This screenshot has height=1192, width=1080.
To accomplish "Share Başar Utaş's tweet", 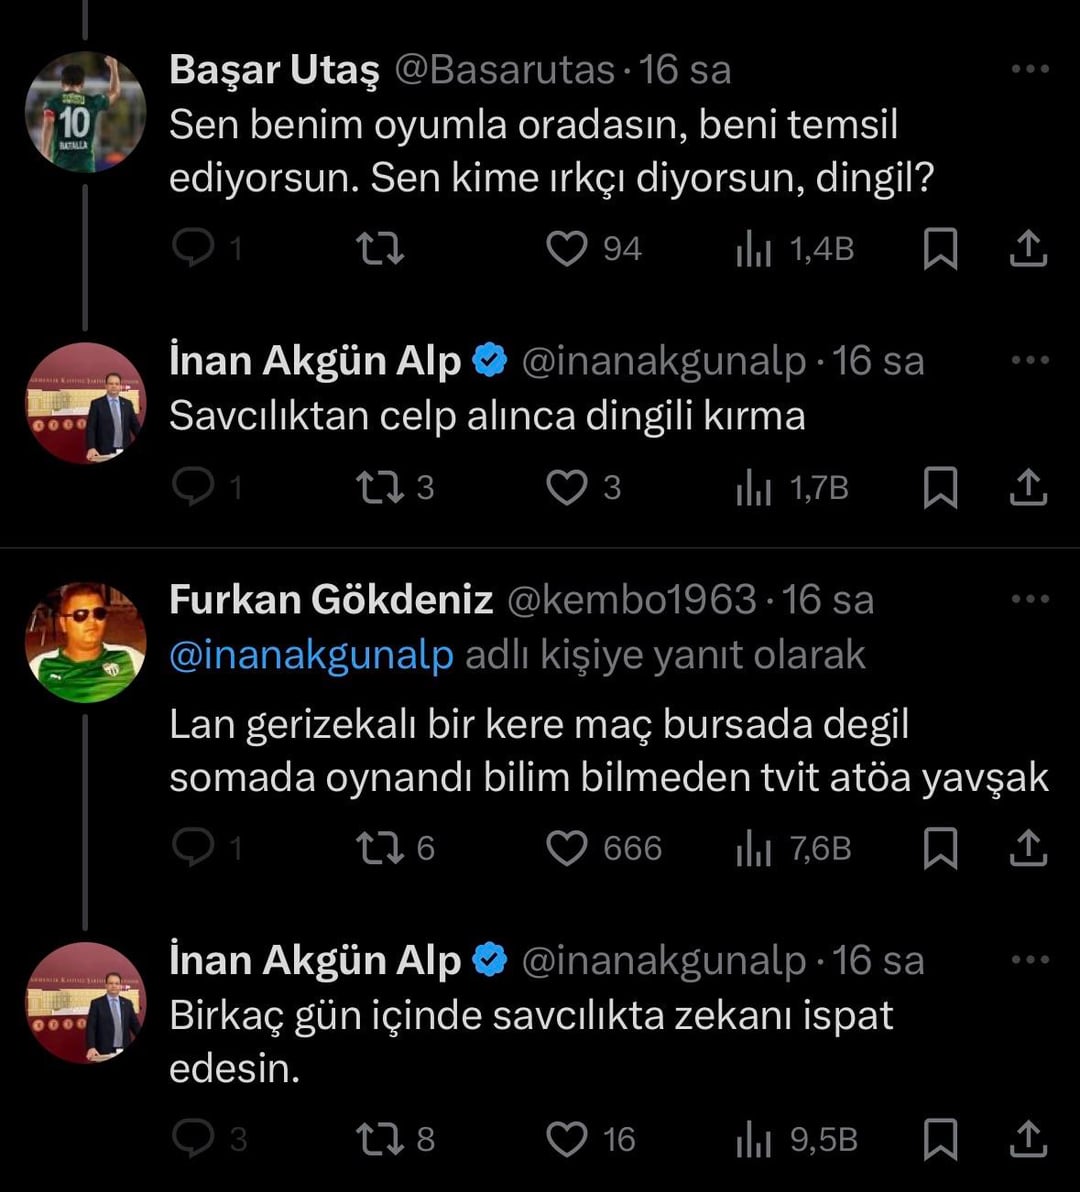I will pyautogui.click(x=1028, y=249).
